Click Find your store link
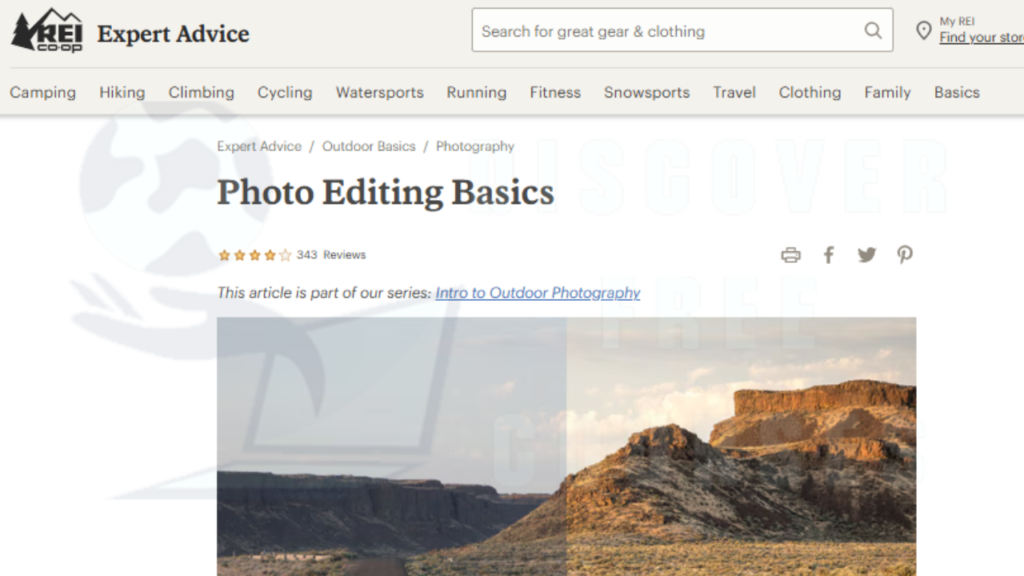Screen dimensions: 1024x576 click(981, 38)
